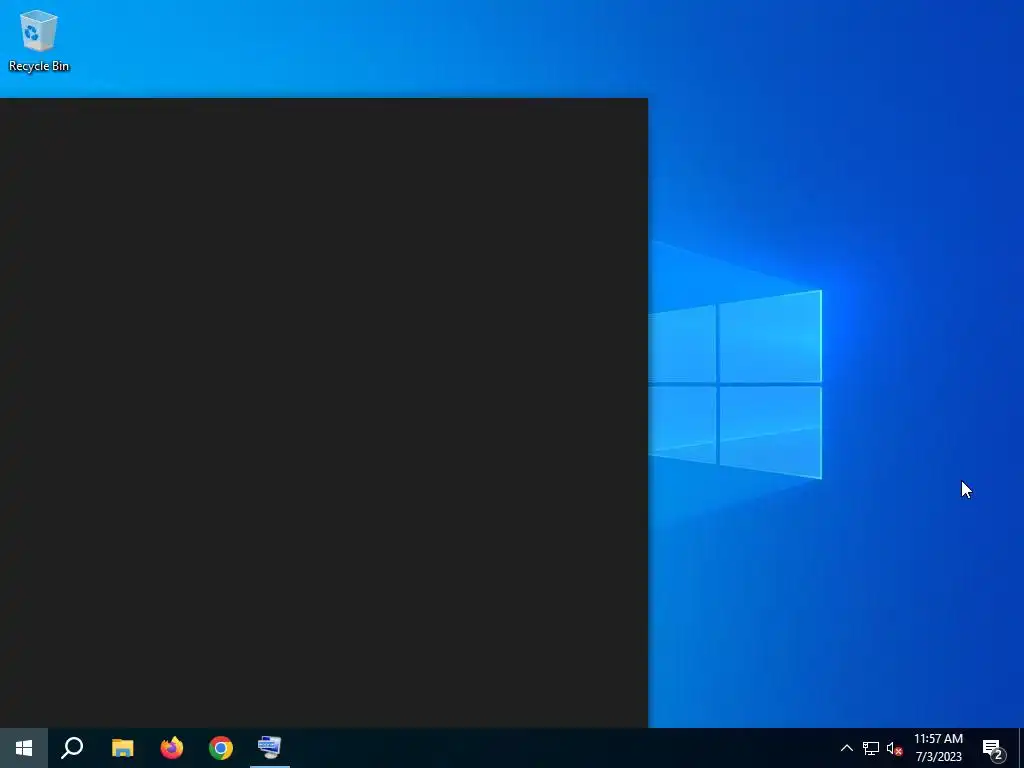Open the muted volume tray icon
Viewport: 1024px width, 768px height.
894,748
